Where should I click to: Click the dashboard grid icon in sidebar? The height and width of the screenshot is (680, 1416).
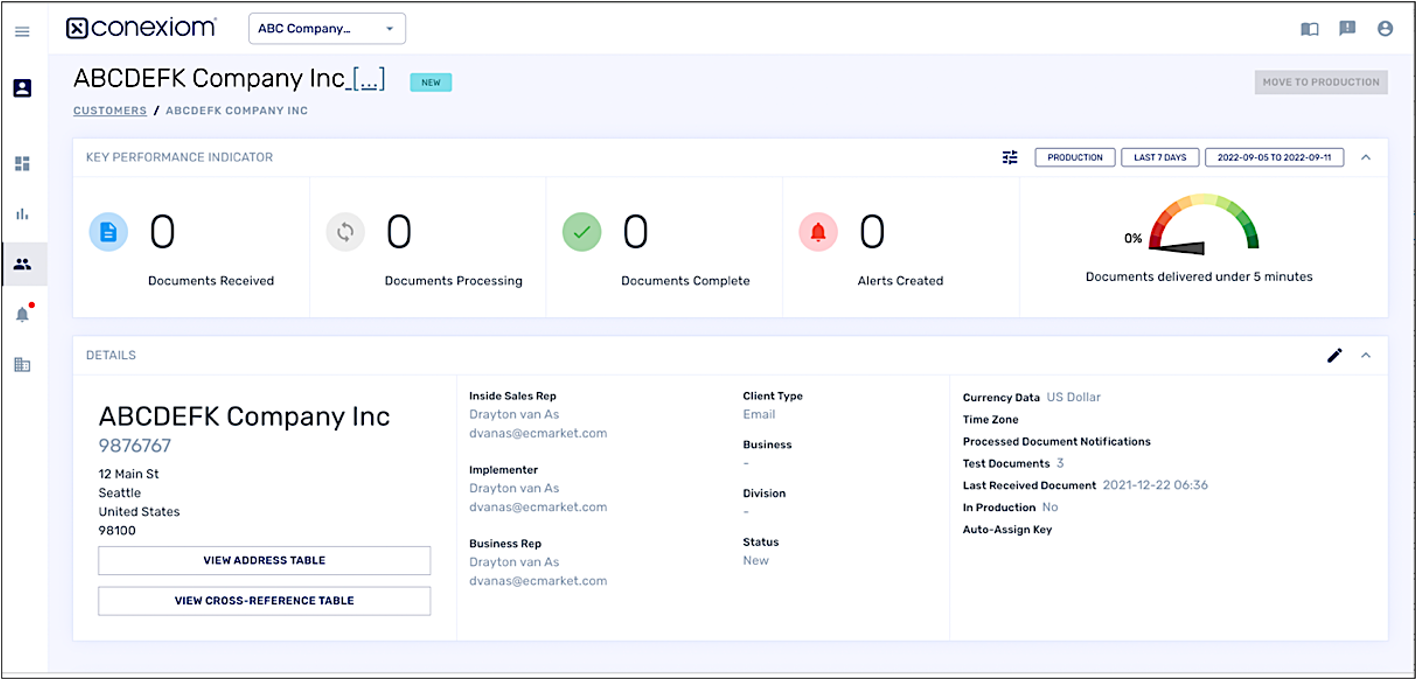click(x=22, y=163)
